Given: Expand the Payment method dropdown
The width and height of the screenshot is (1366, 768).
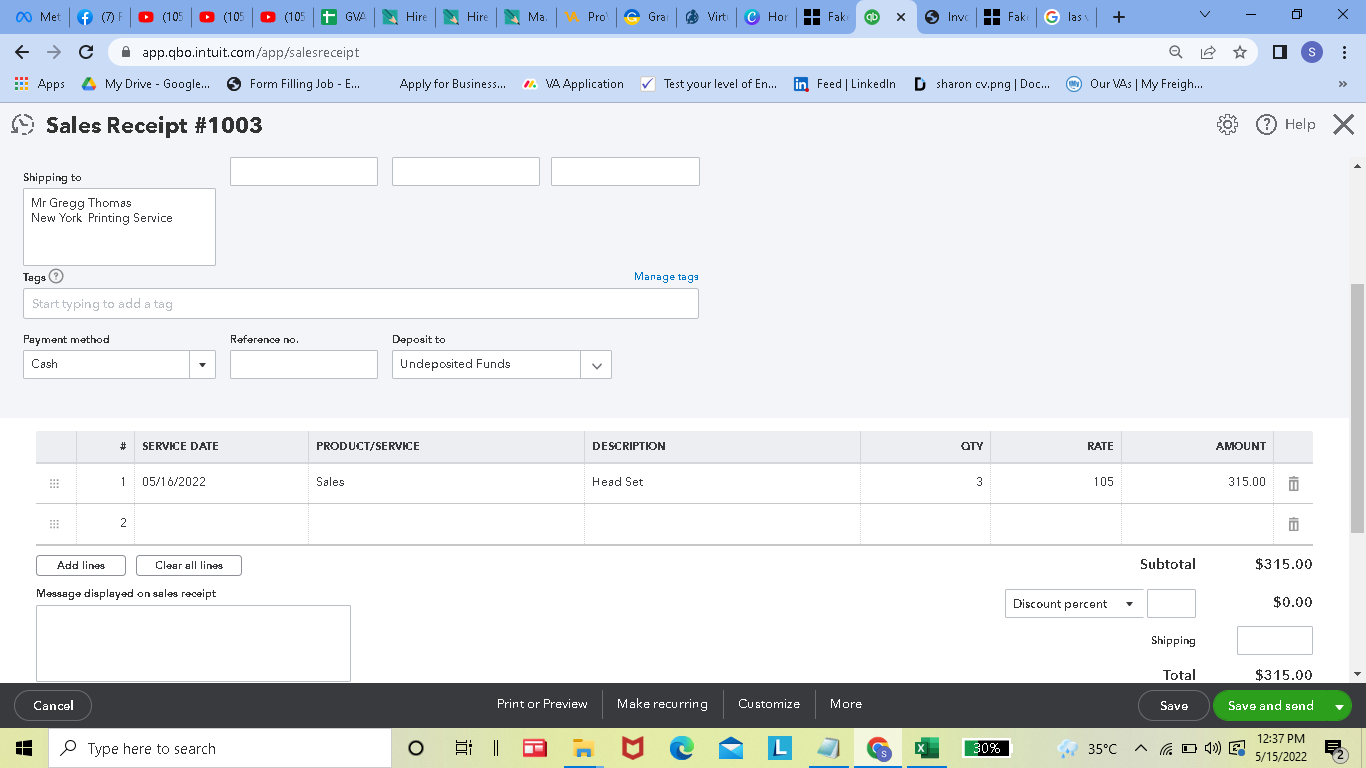Looking at the screenshot, I should (203, 365).
